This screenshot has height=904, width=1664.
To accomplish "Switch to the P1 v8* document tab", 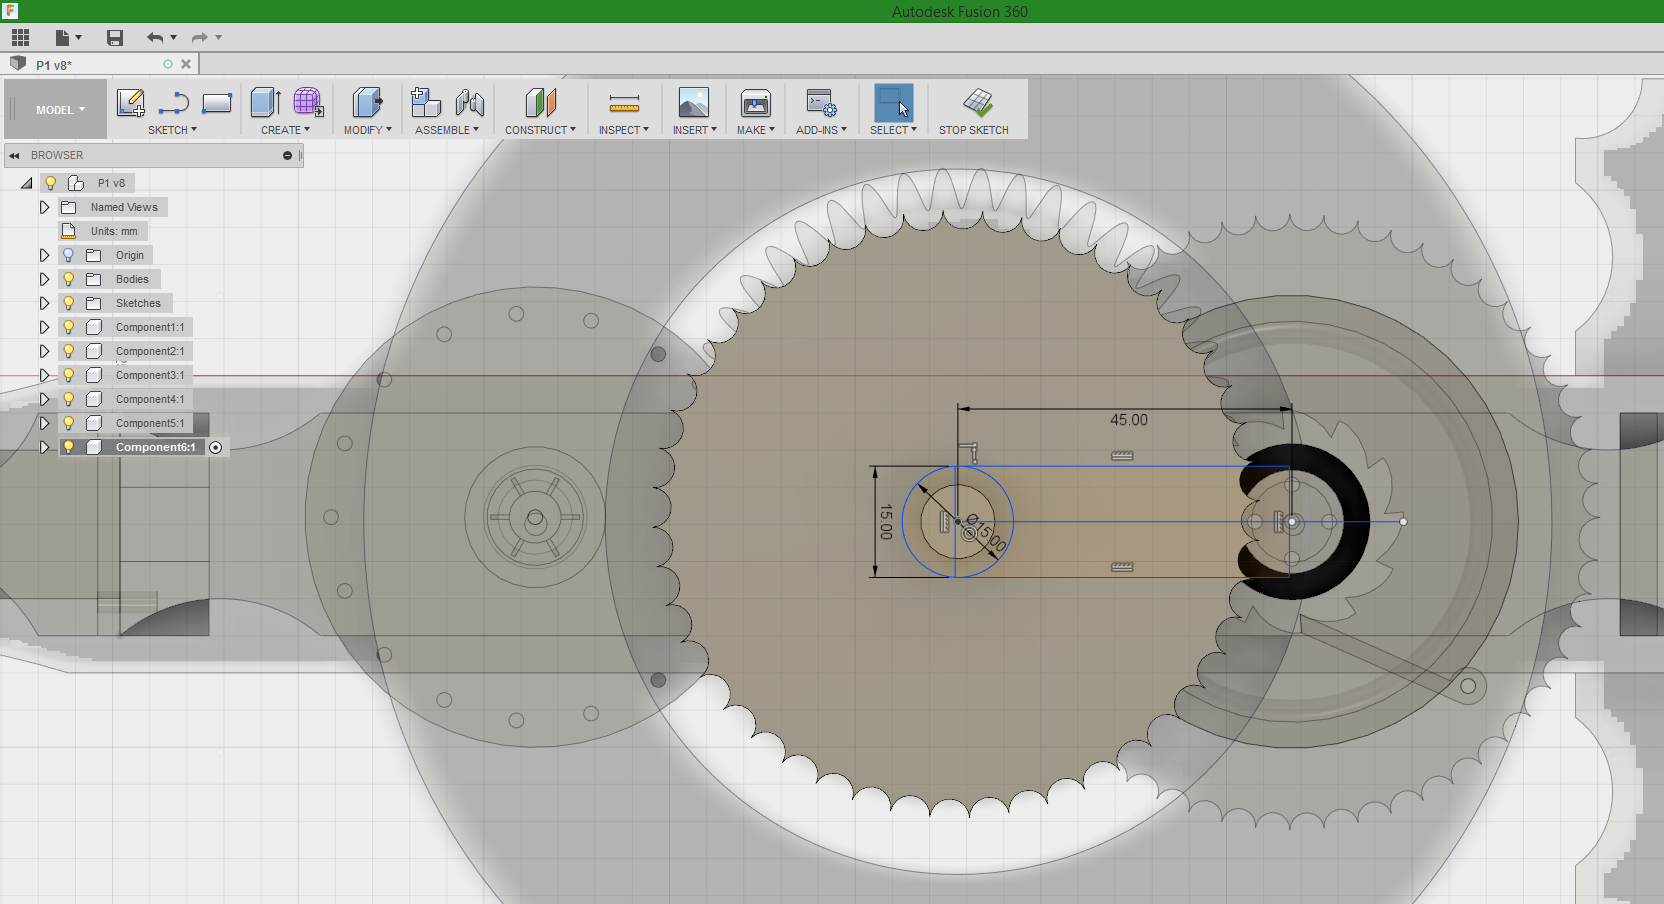I will pyautogui.click(x=54, y=65).
